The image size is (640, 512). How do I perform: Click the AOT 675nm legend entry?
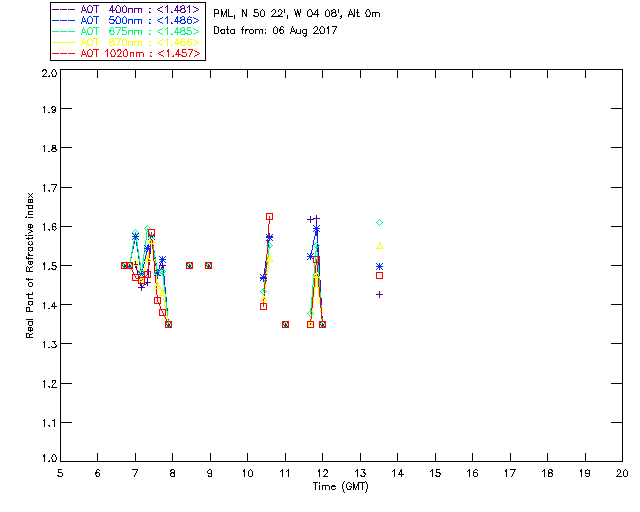126,31
